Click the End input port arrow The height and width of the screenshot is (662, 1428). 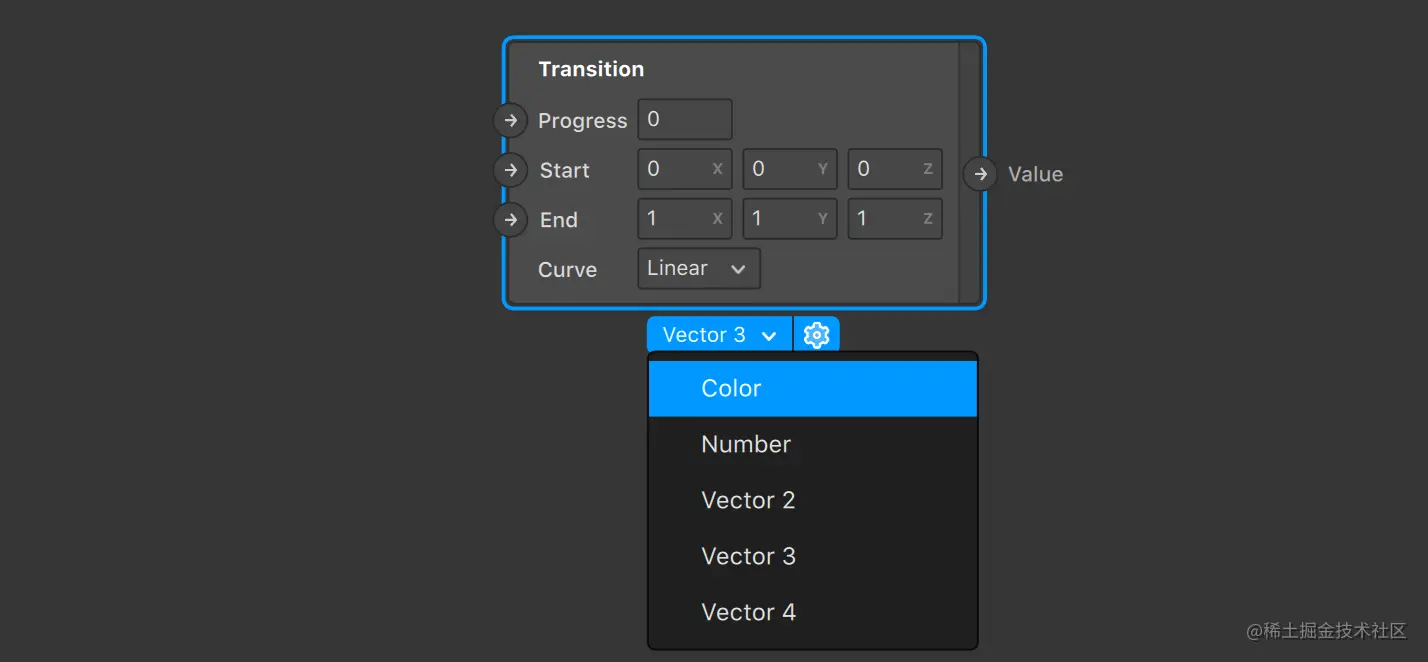511,219
